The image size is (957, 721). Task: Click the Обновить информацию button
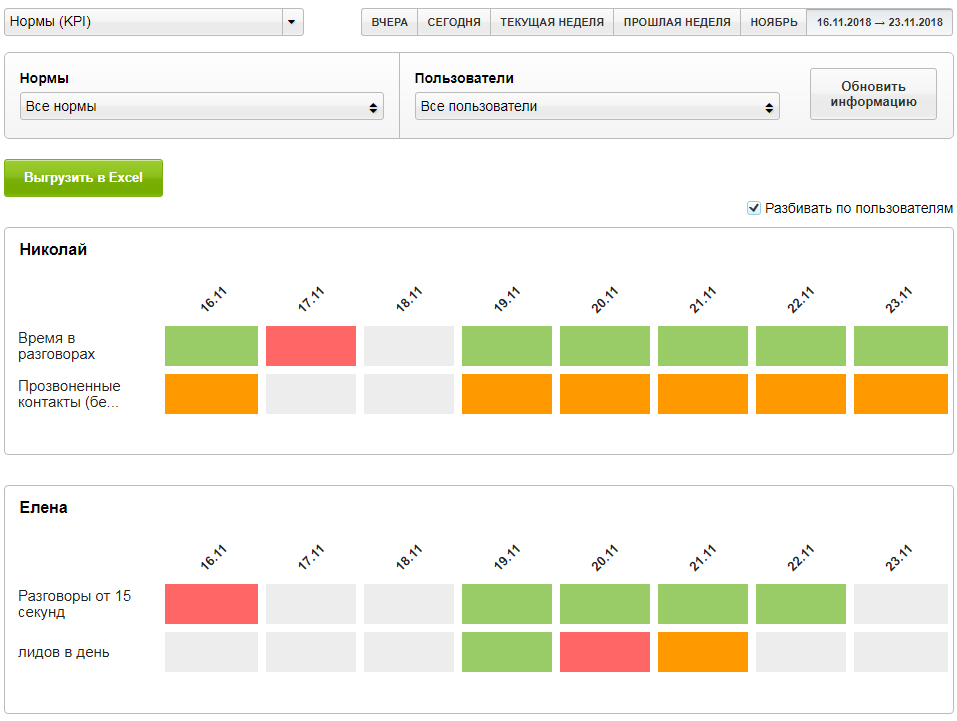873,94
